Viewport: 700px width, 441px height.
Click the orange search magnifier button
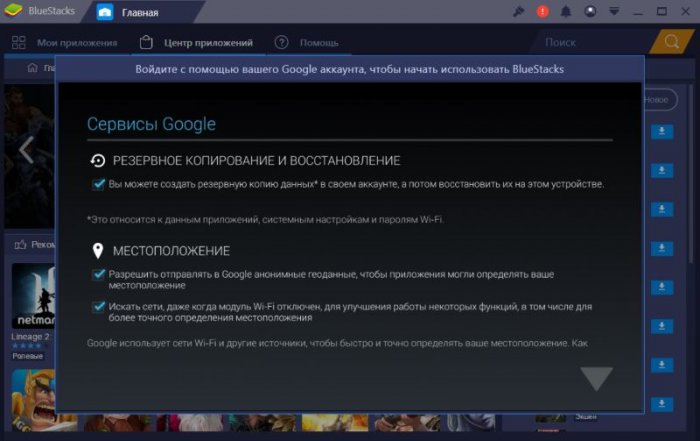coord(671,42)
